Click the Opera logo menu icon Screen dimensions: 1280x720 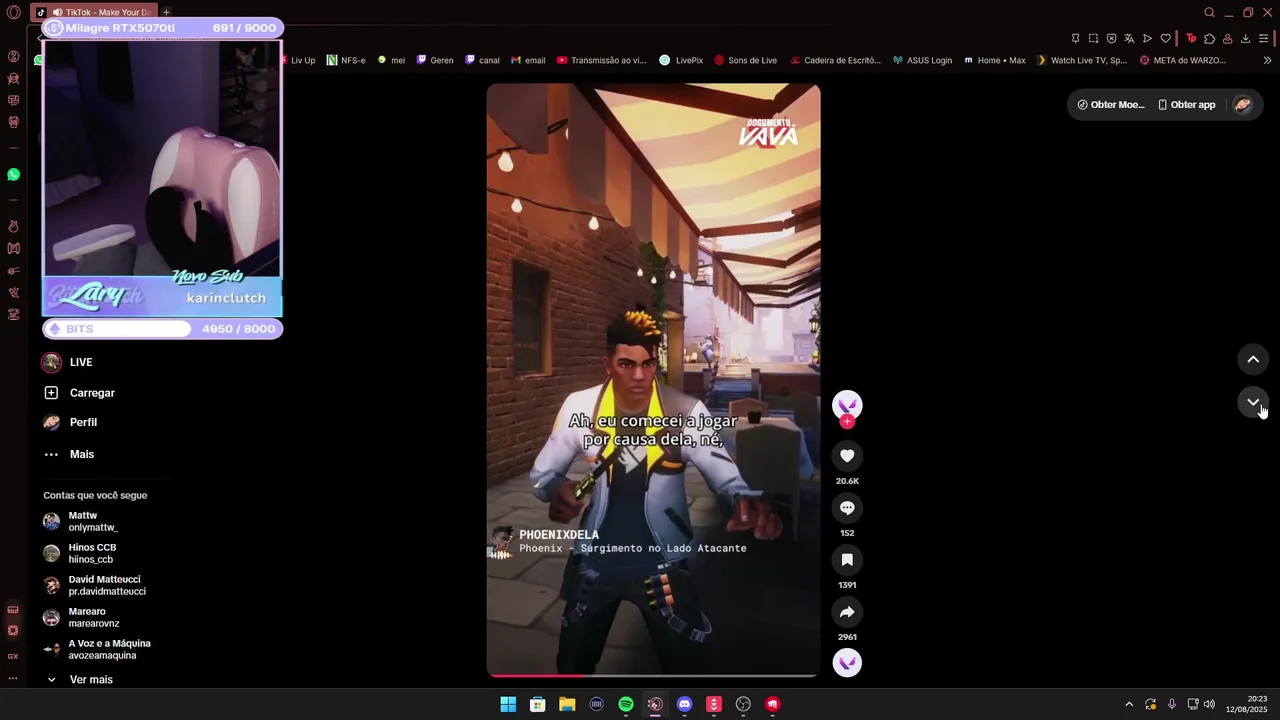coord(13,12)
